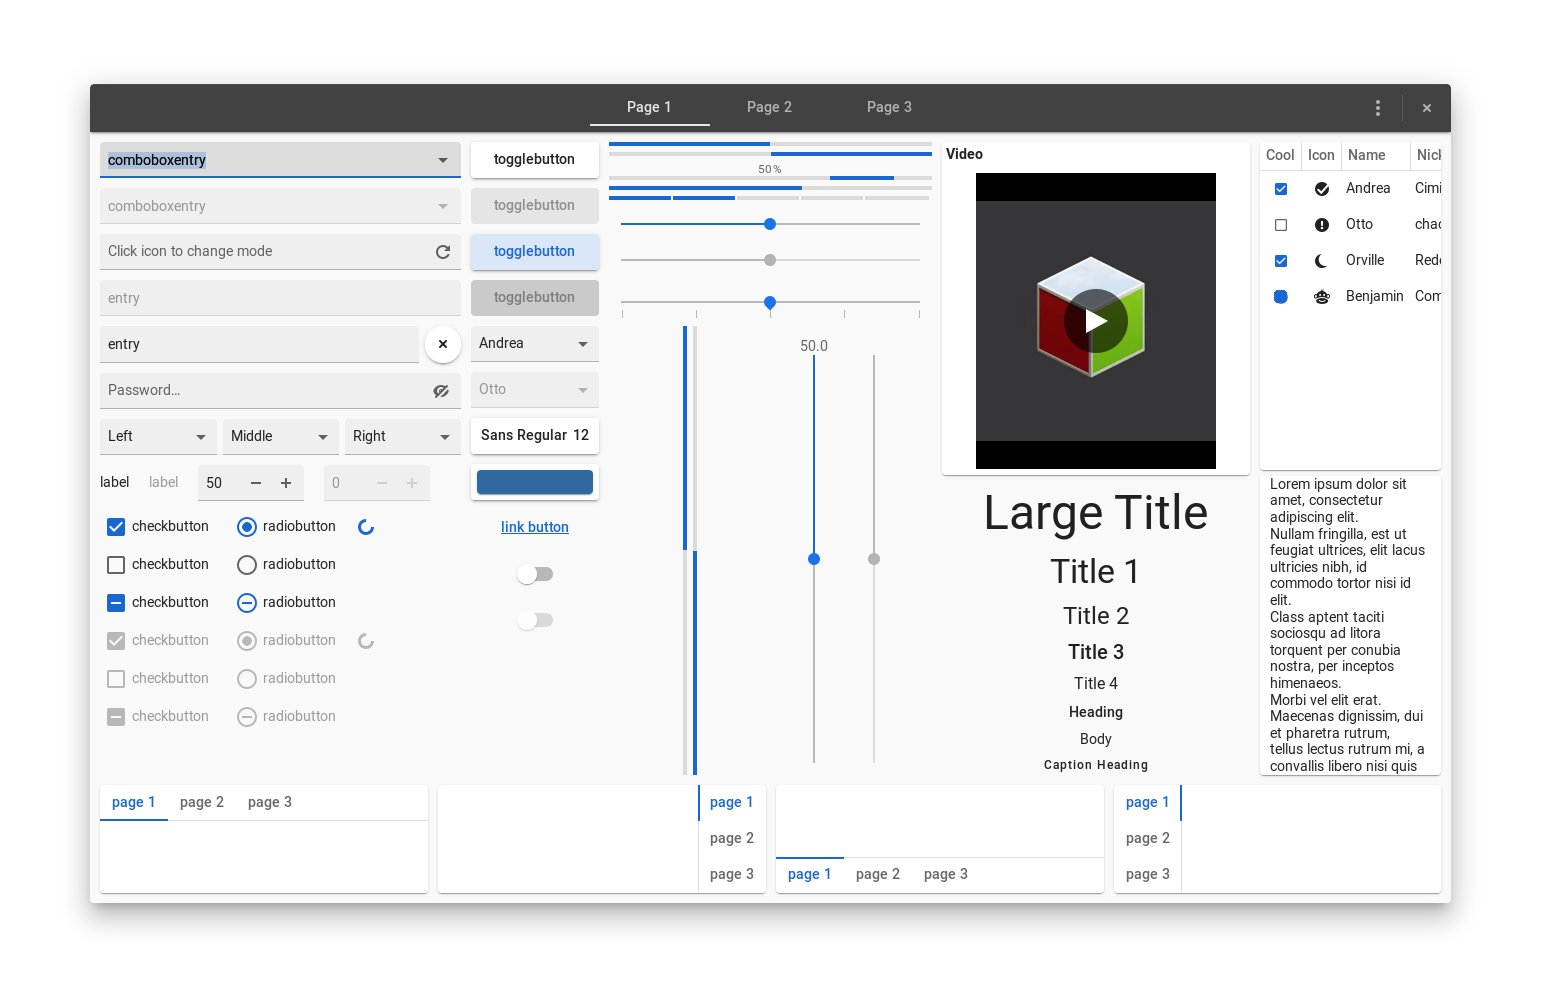Select the unselected second radiobutton
This screenshot has width=1541, height=999.
click(x=247, y=565)
